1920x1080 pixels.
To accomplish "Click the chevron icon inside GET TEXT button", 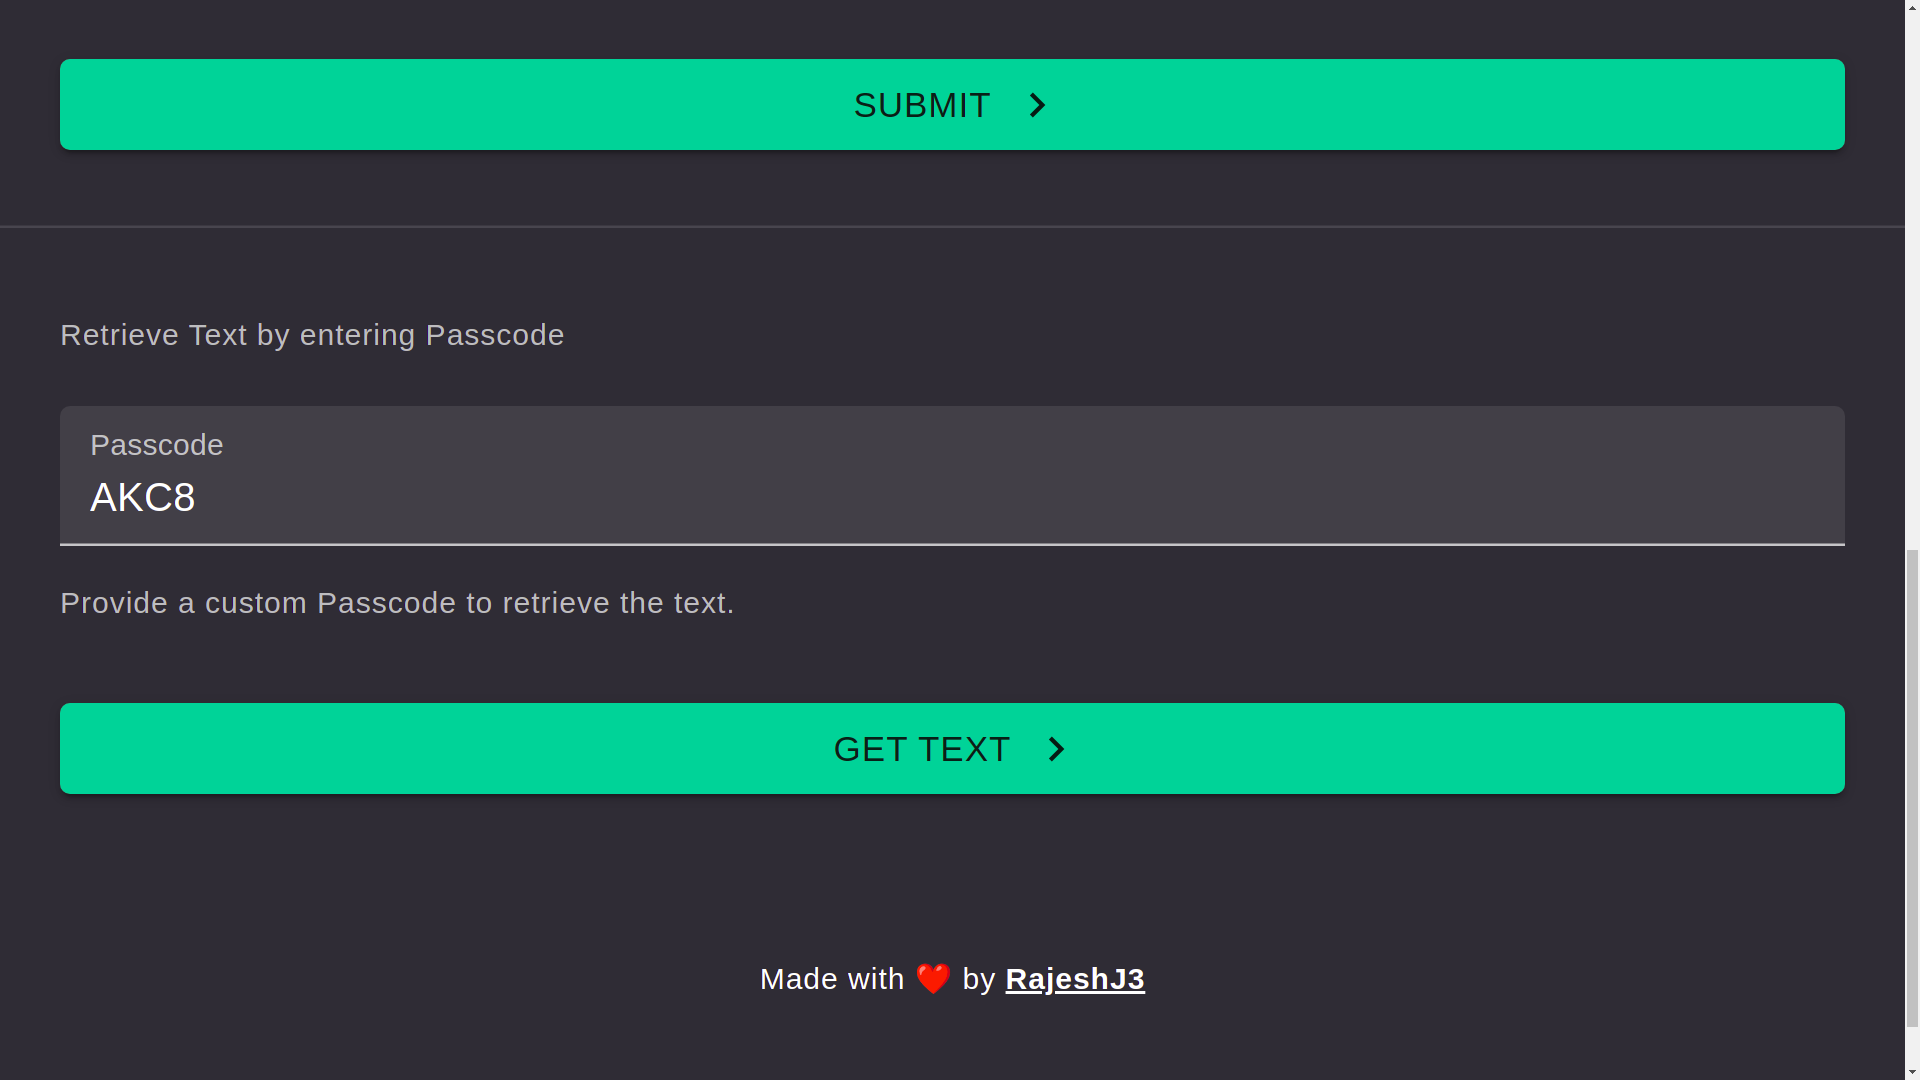I will [x=1056, y=748].
